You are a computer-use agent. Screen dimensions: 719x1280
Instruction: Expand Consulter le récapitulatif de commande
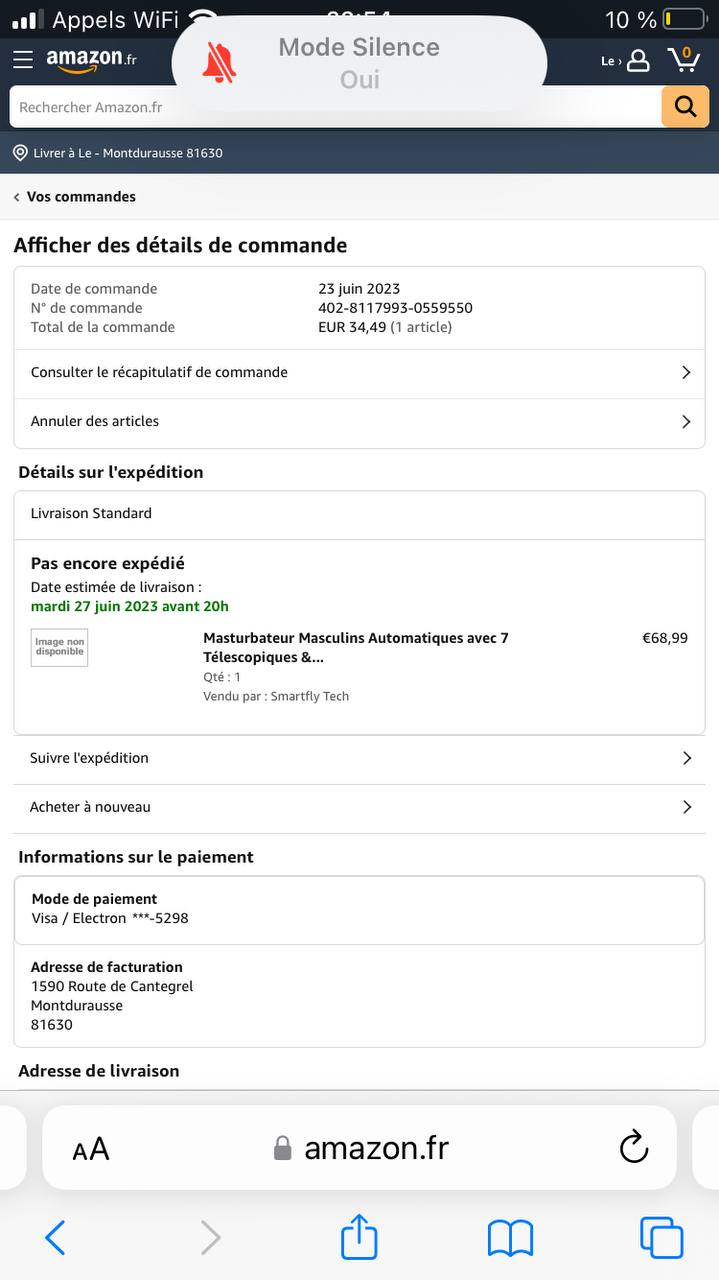click(x=359, y=373)
